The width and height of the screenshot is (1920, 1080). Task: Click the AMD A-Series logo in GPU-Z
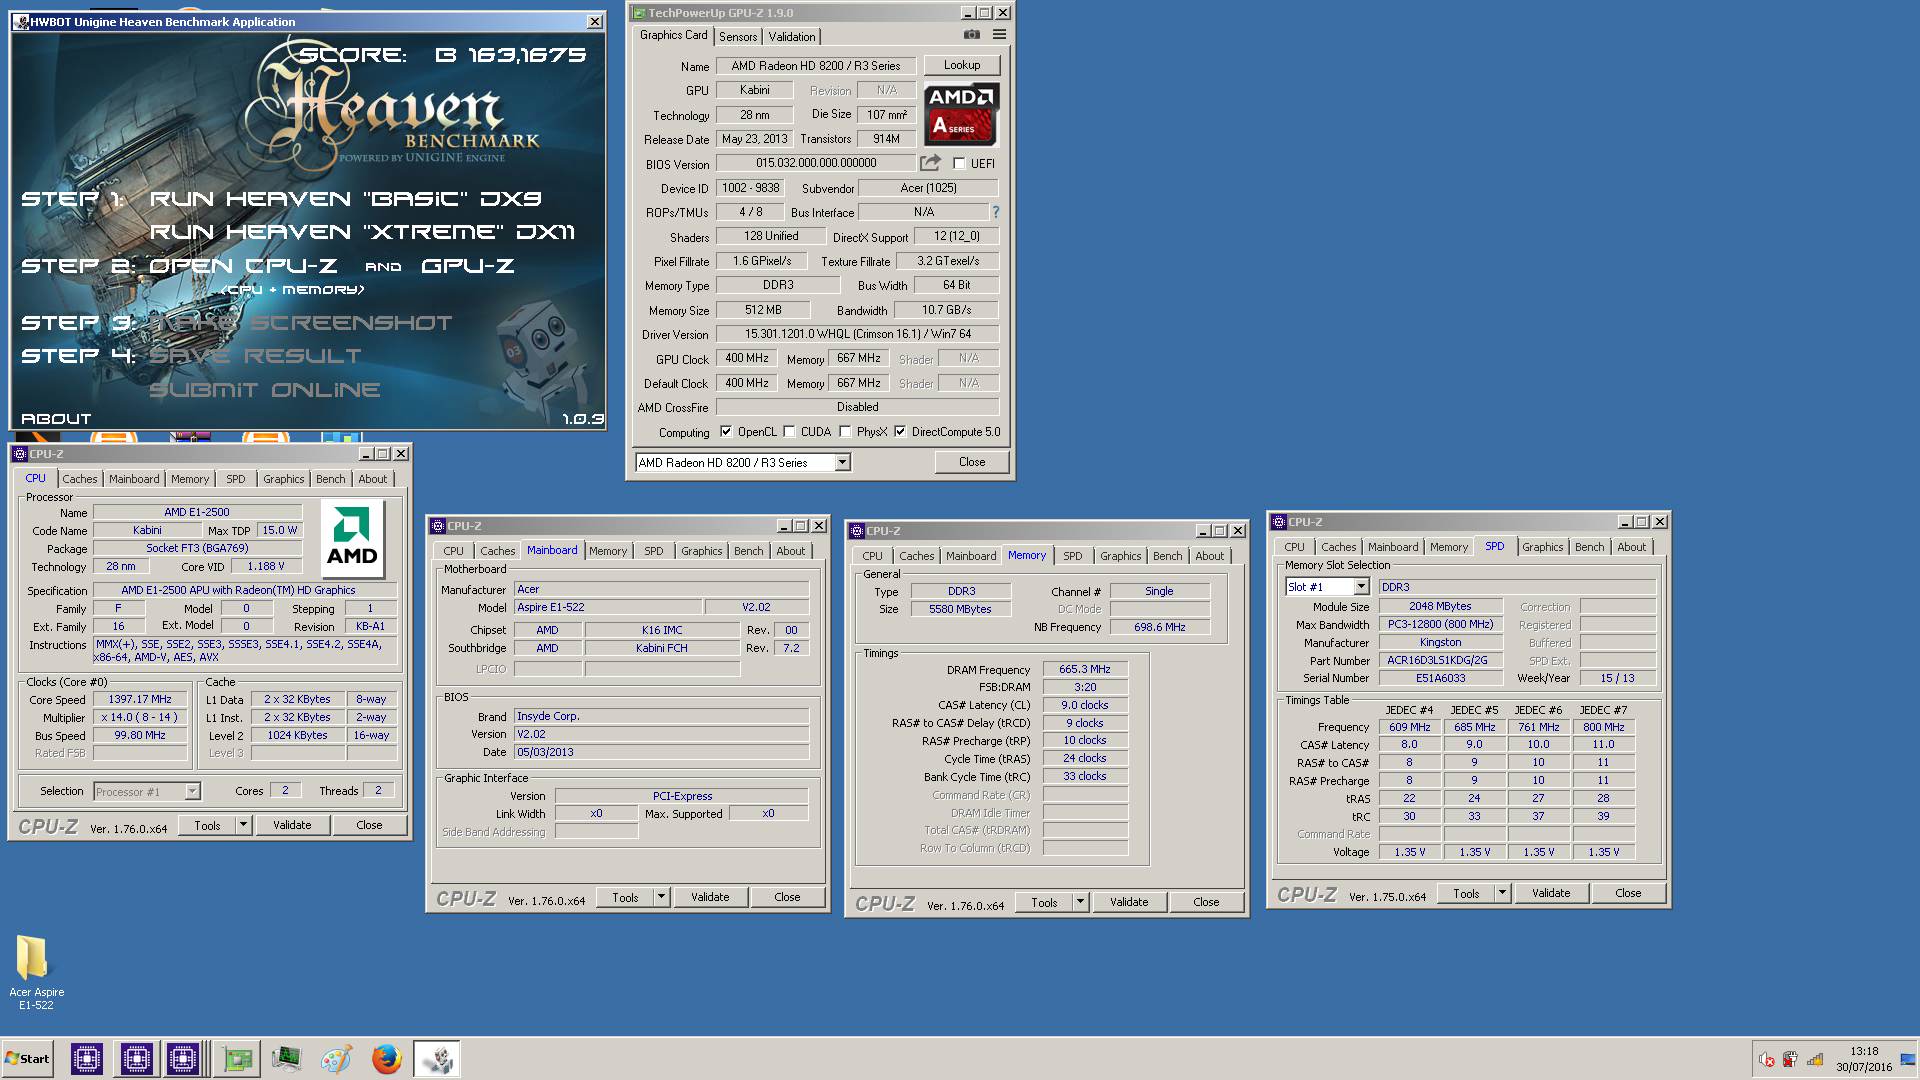coord(961,113)
